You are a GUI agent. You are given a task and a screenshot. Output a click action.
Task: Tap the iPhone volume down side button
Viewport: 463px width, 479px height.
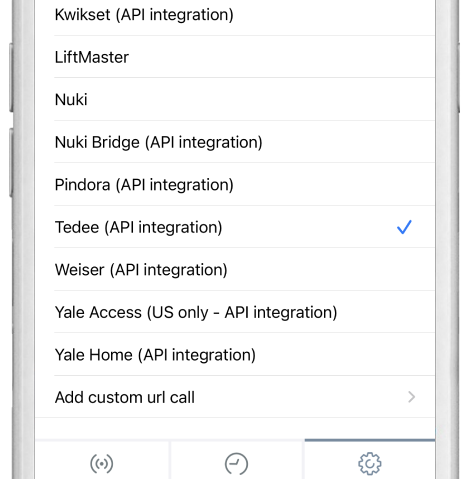(x=11, y=162)
